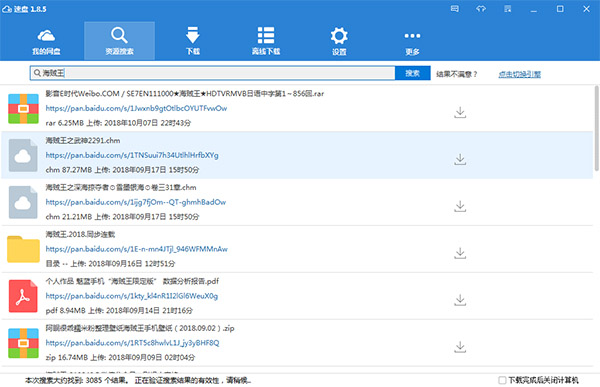Toggle 下载完成后关闭计算机 checkbox

pyautogui.click(x=502, y=380)
